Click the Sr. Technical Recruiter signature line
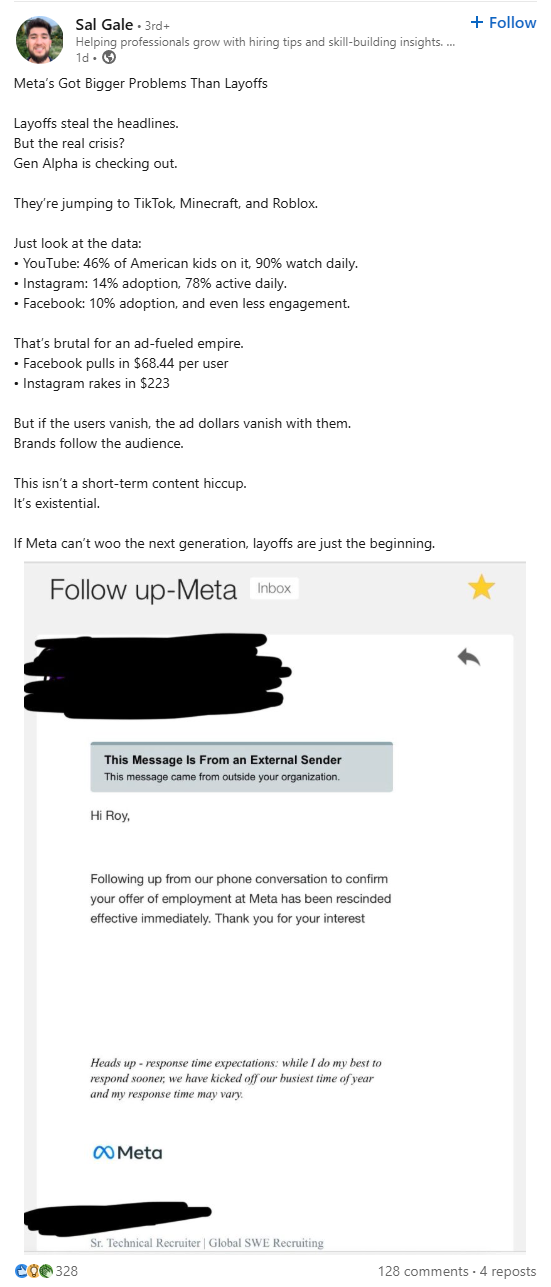Viewport: 551px width, 1287px height. pos(207,1243)
